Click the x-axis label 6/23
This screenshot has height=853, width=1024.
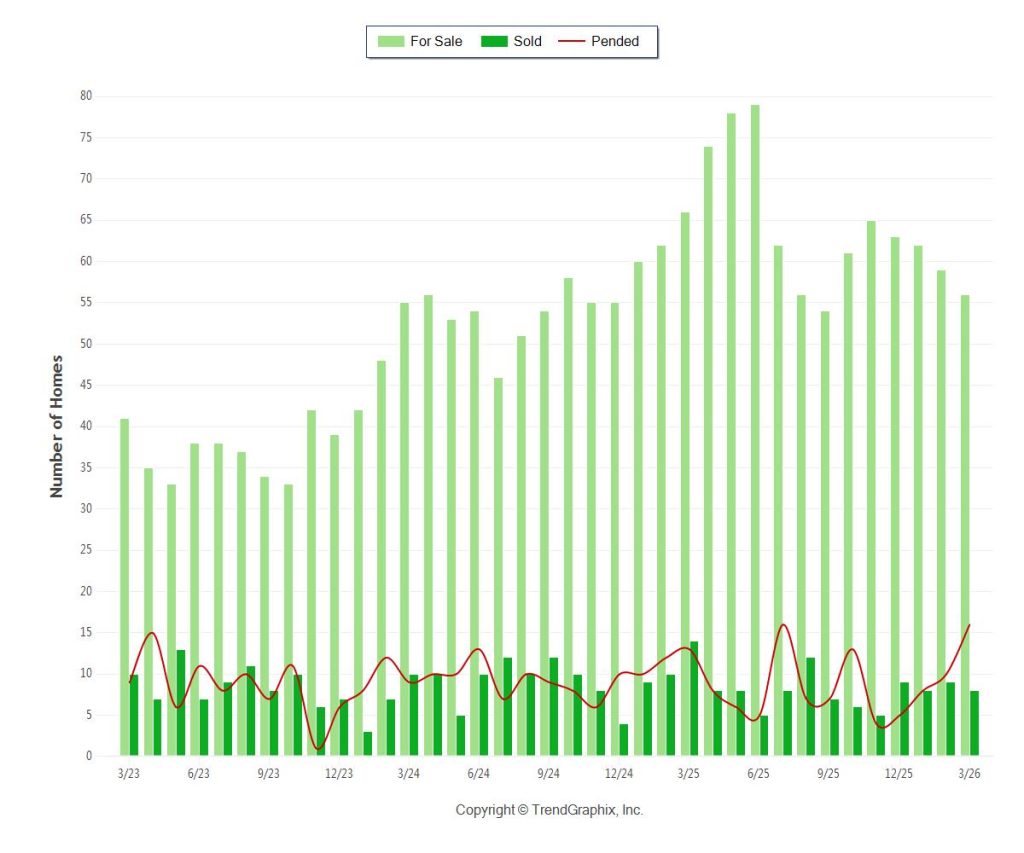pos(199,773)
